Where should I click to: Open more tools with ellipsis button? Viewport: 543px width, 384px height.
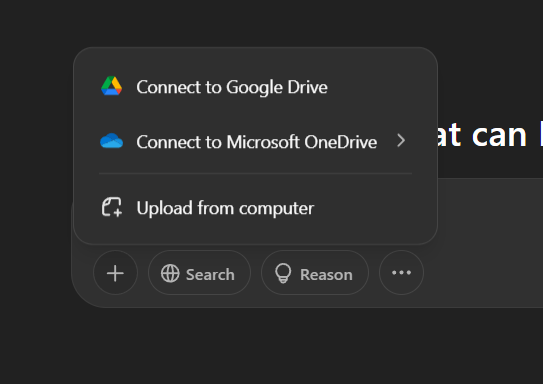pos(401,273)
